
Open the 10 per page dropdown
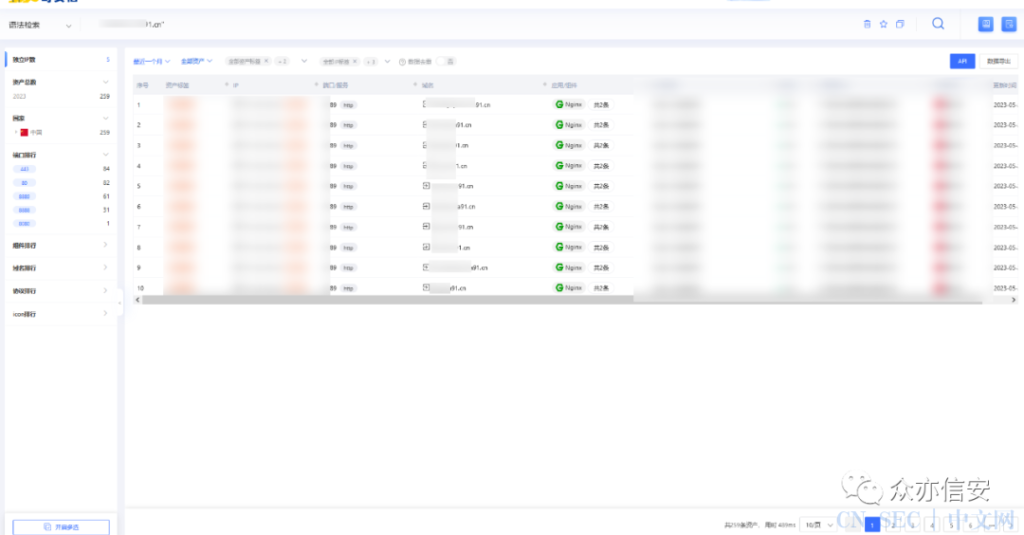point(819,525)
